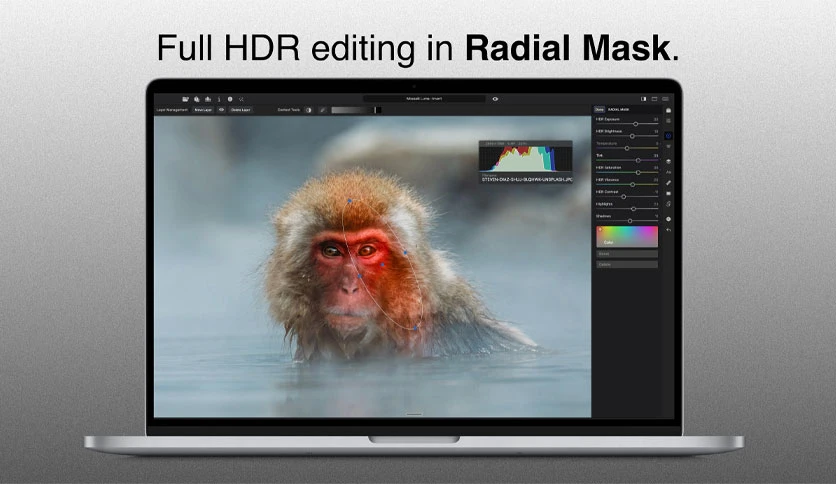Adjust the gradient strip slider in toolbar

tap(356, 110)
